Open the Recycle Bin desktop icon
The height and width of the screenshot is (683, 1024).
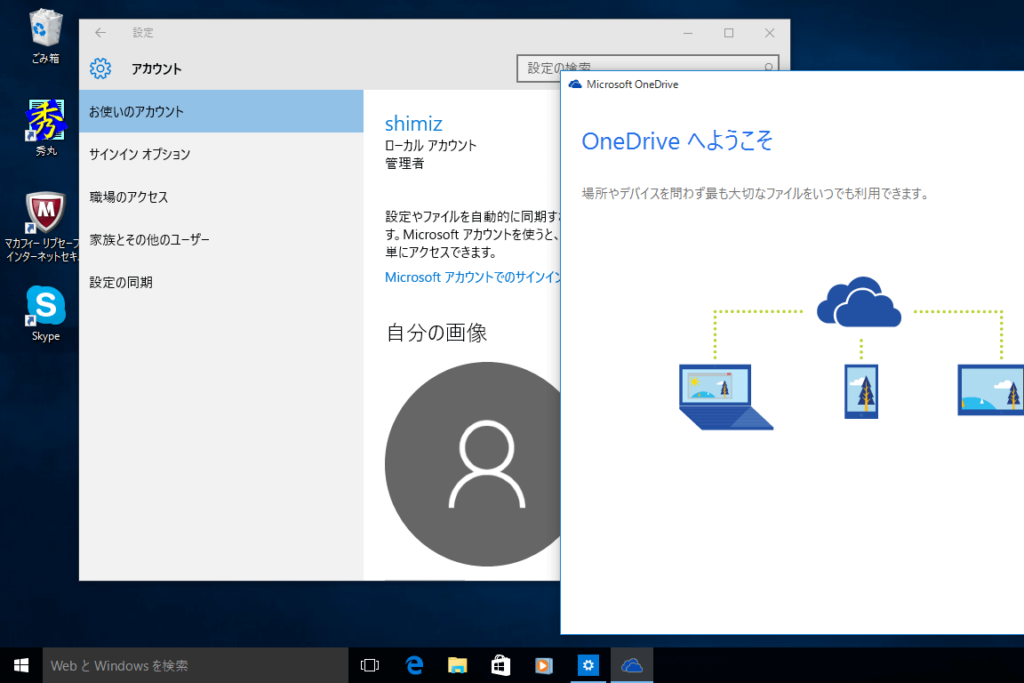click(x=46, y=36)
